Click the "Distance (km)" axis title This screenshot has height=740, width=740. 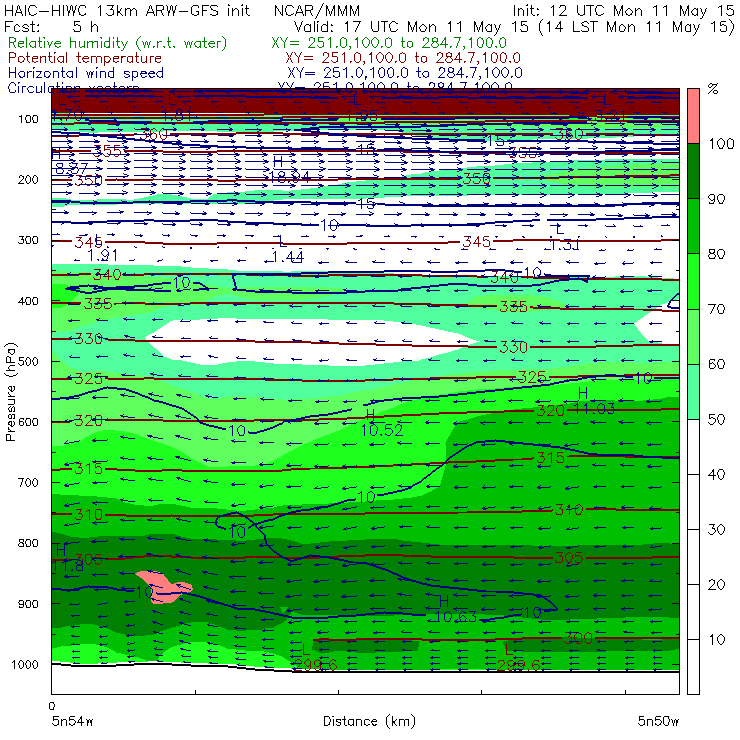click(x=369, y=721)
